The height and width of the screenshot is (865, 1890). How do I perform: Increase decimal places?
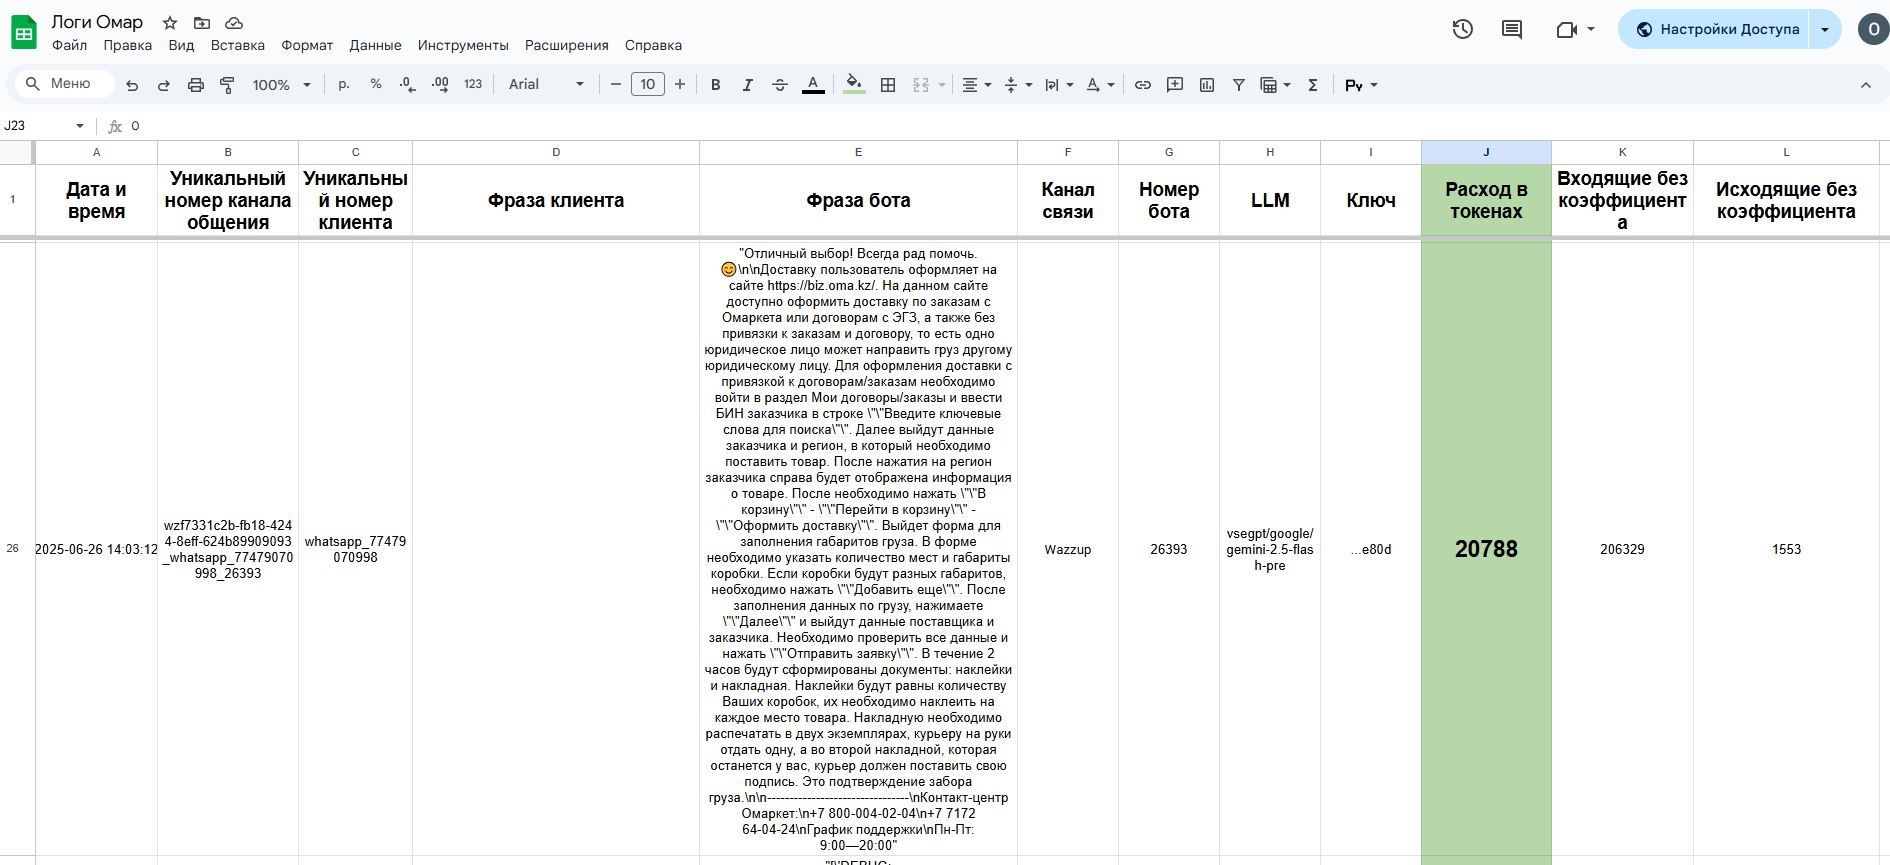tap(440, 85)
